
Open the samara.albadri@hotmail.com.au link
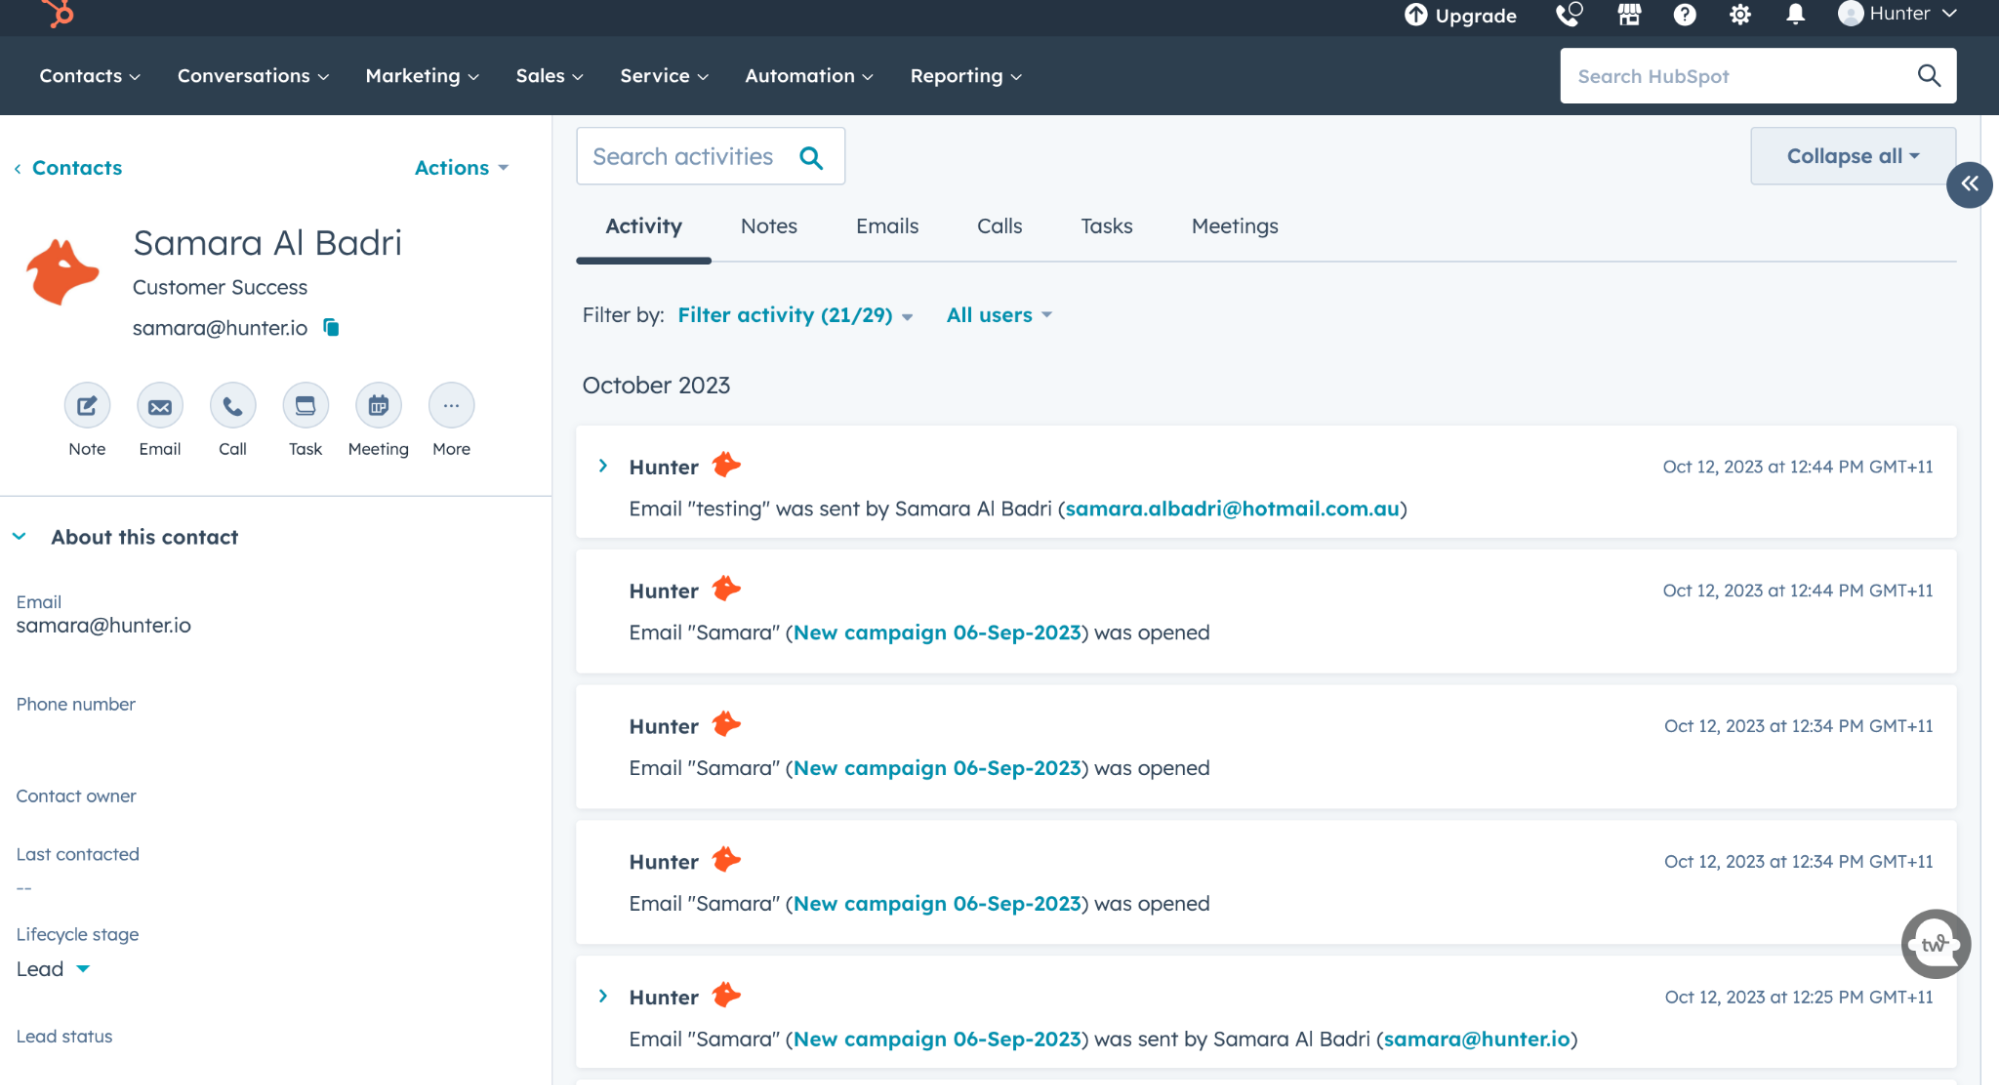click(x=1232, y=508)
